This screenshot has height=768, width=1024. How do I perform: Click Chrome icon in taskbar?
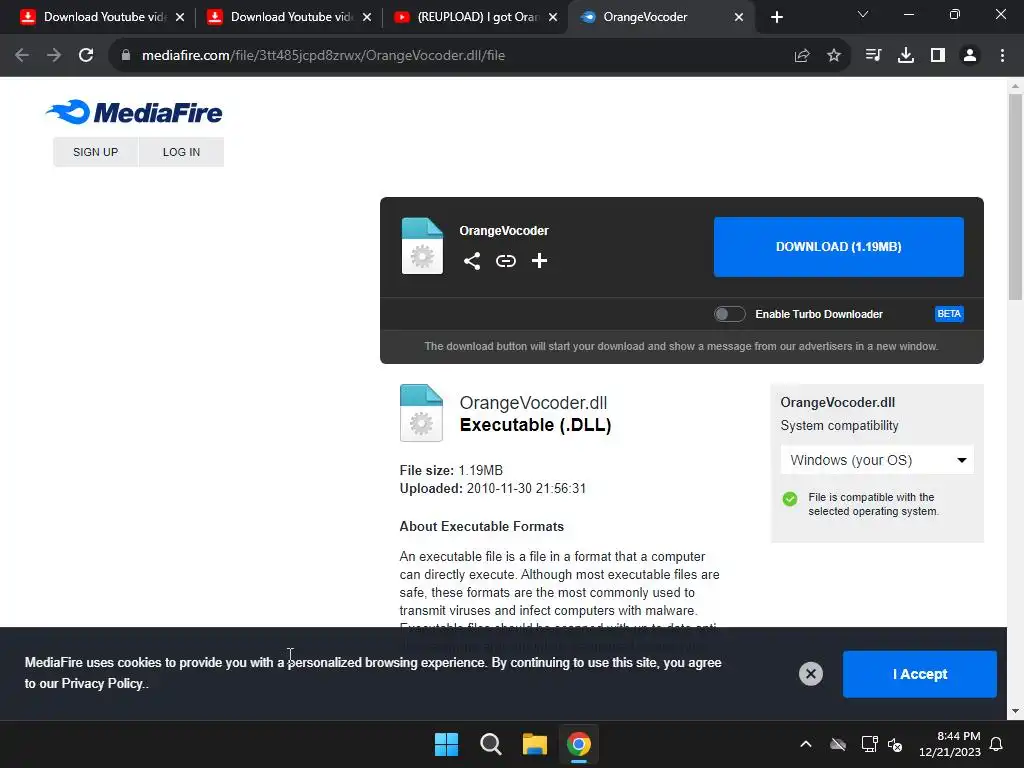pyautogui.click(x=579, y=744)
